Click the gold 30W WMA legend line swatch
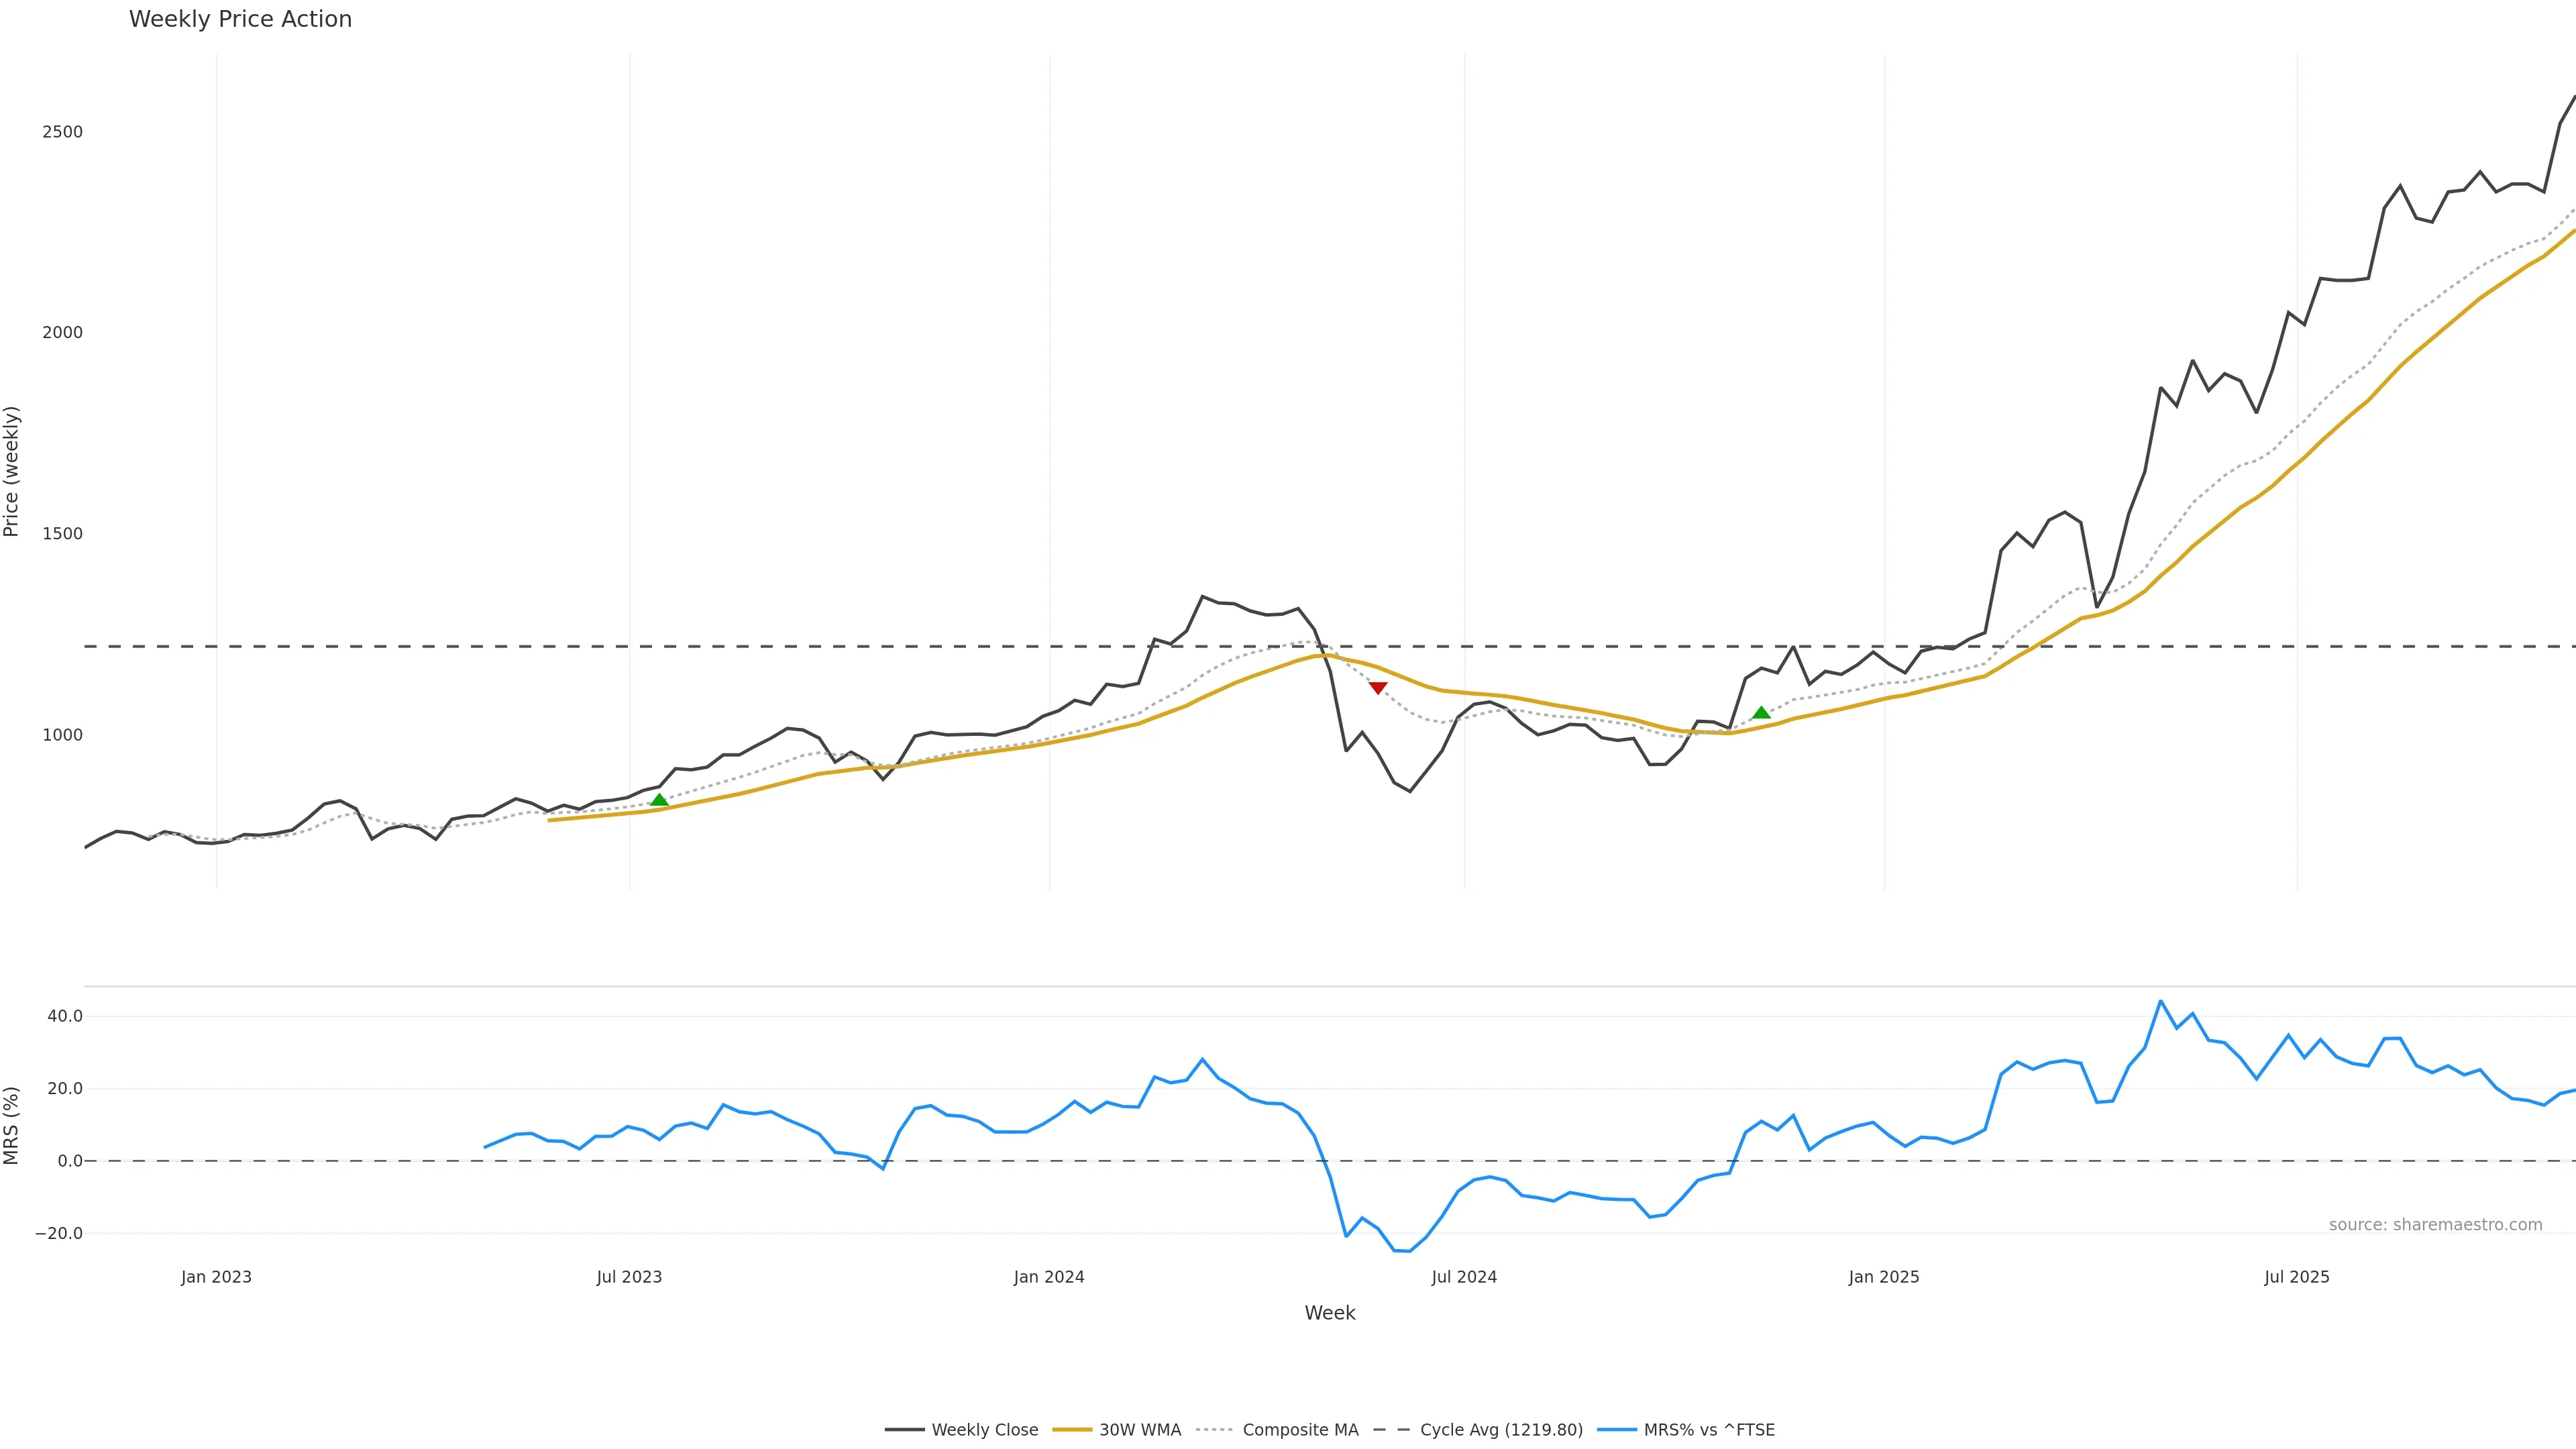This screenshot has width=2576, height=1449. (x=1072, y=1430)
